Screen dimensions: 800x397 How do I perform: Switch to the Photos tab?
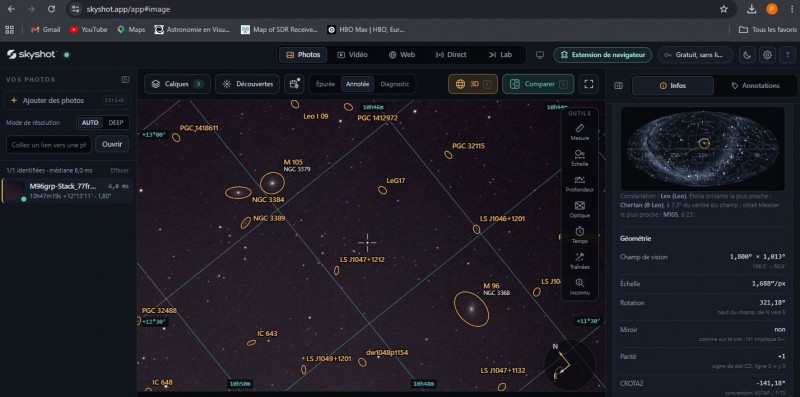[303, 55]
